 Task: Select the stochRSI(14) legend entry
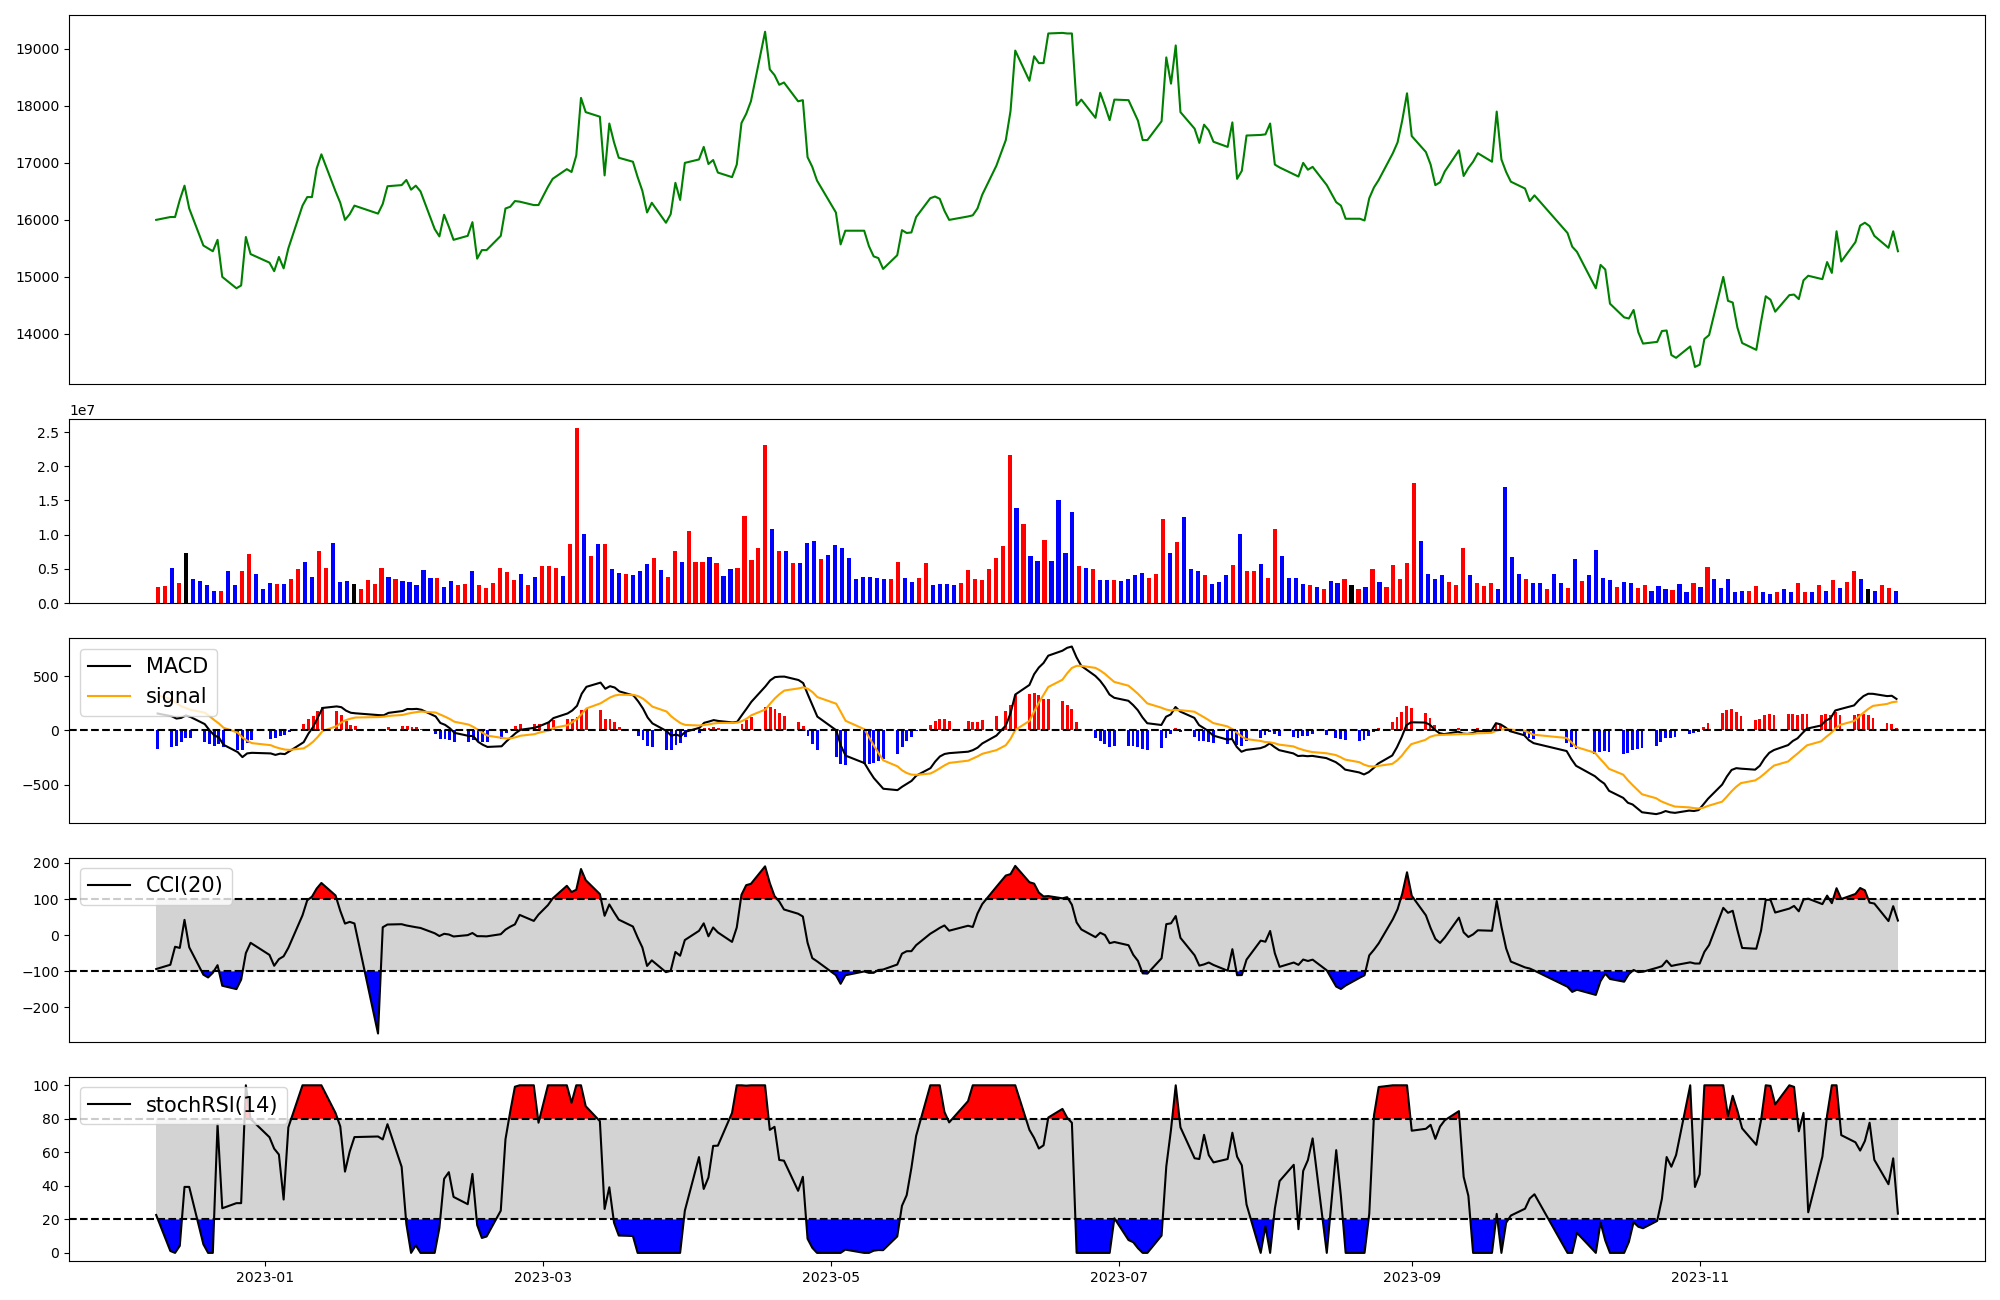[211, 1105]
